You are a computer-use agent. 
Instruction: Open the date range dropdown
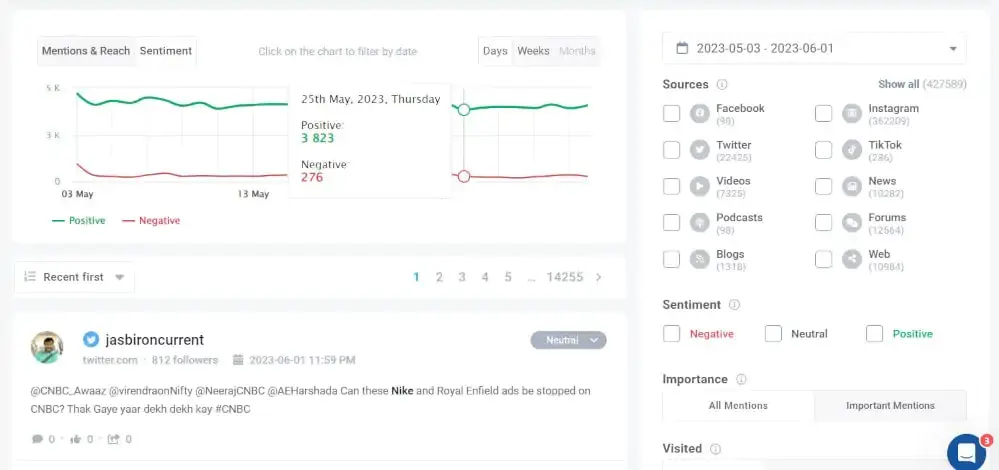point(814,48)
